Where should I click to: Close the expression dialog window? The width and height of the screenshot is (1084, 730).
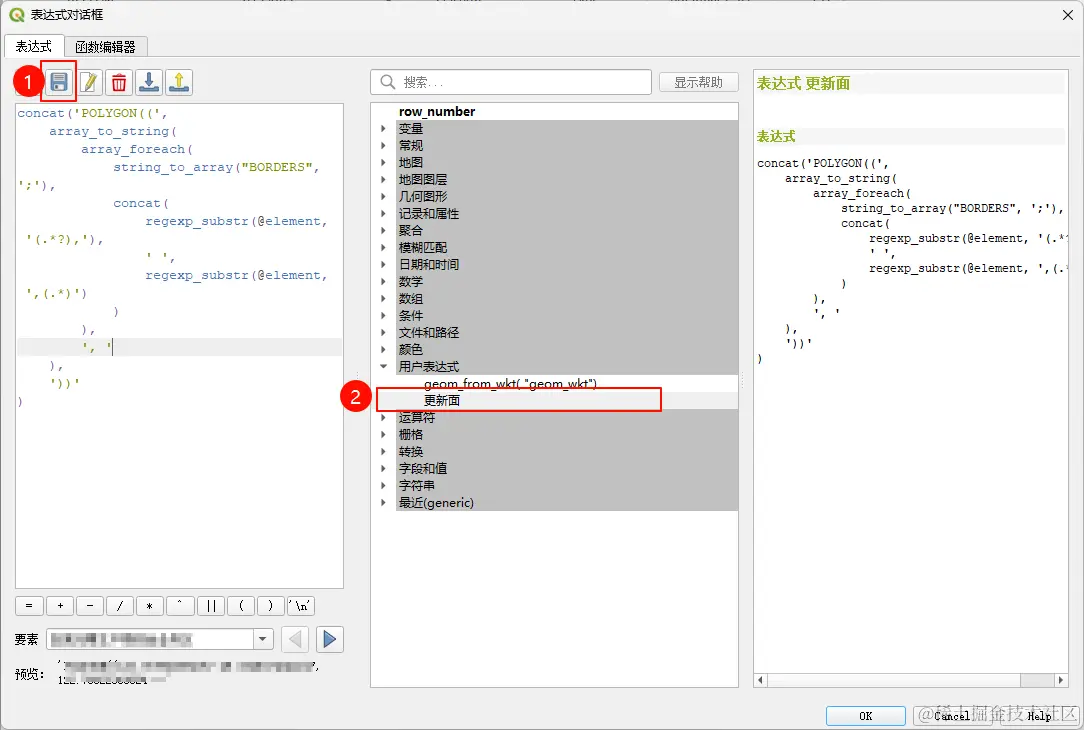point(1068,15)
